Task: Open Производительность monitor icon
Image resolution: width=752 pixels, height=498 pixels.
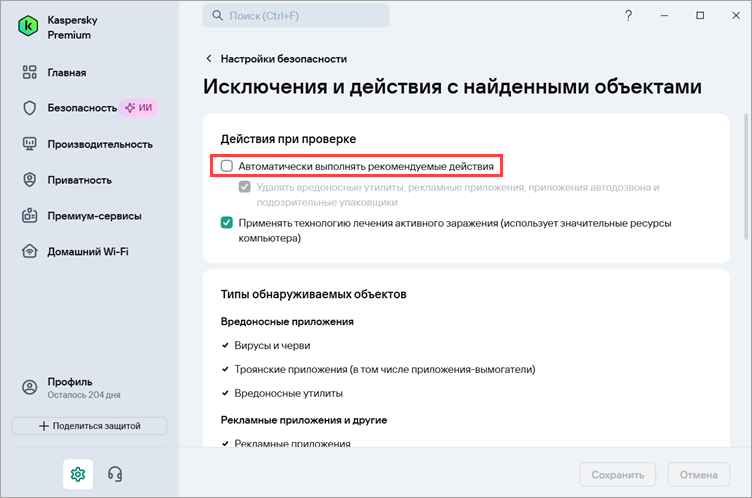Action: pyautogui.click(x=30, y=144)
